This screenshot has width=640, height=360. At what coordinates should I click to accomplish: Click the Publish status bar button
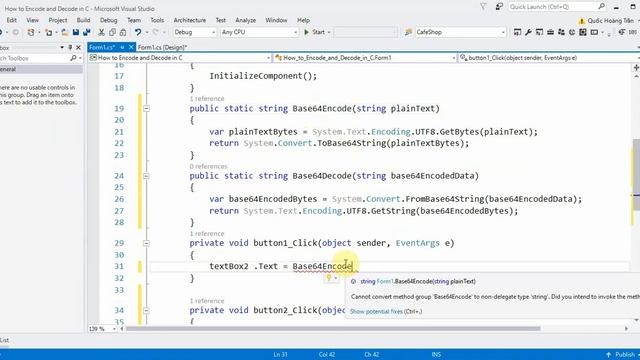(x=621, y=355)
